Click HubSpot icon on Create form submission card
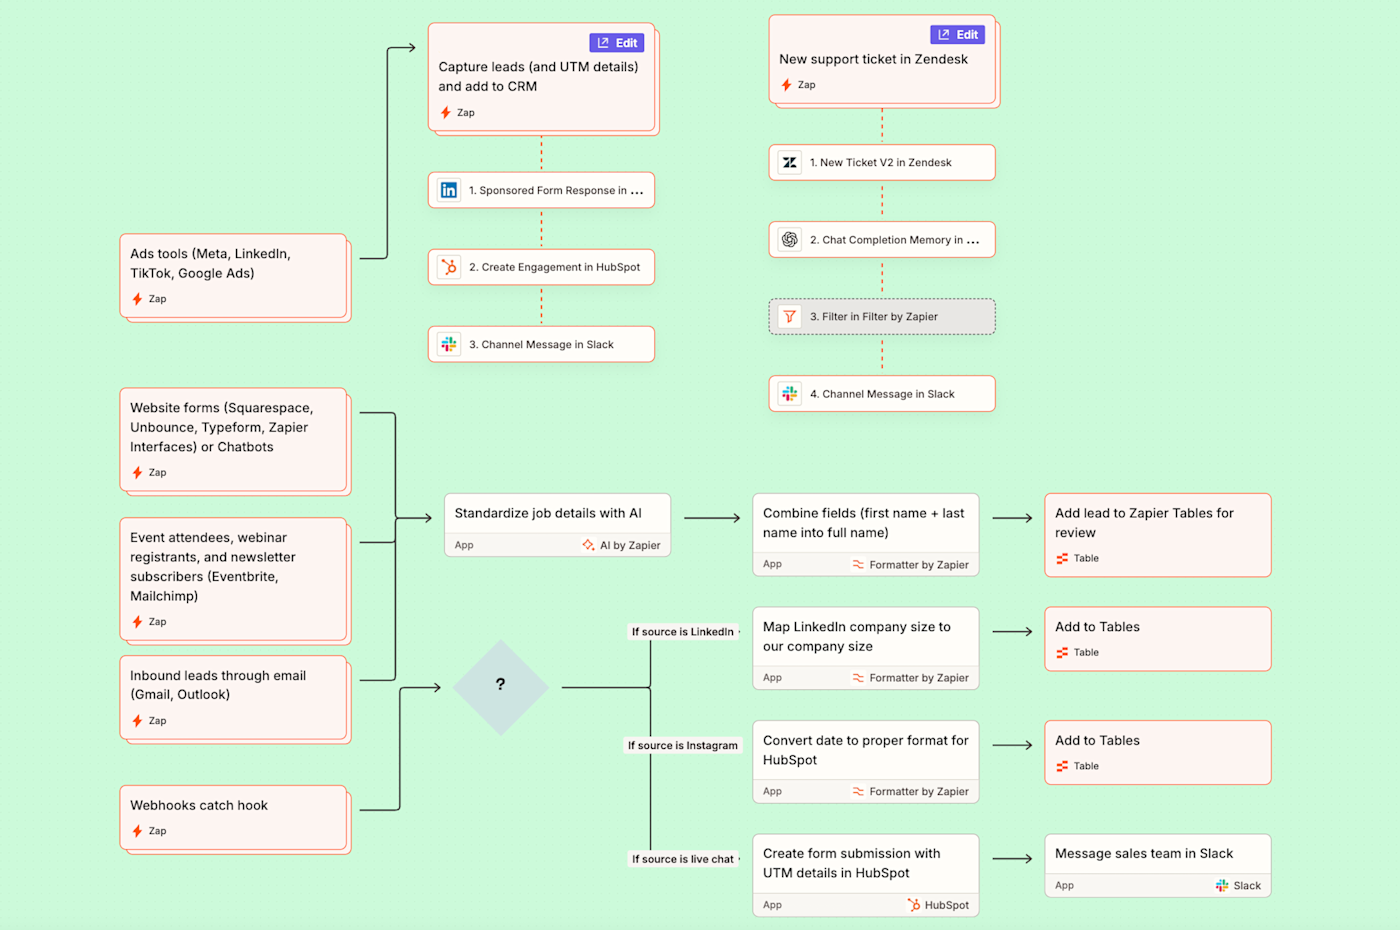 click(914, 905)
